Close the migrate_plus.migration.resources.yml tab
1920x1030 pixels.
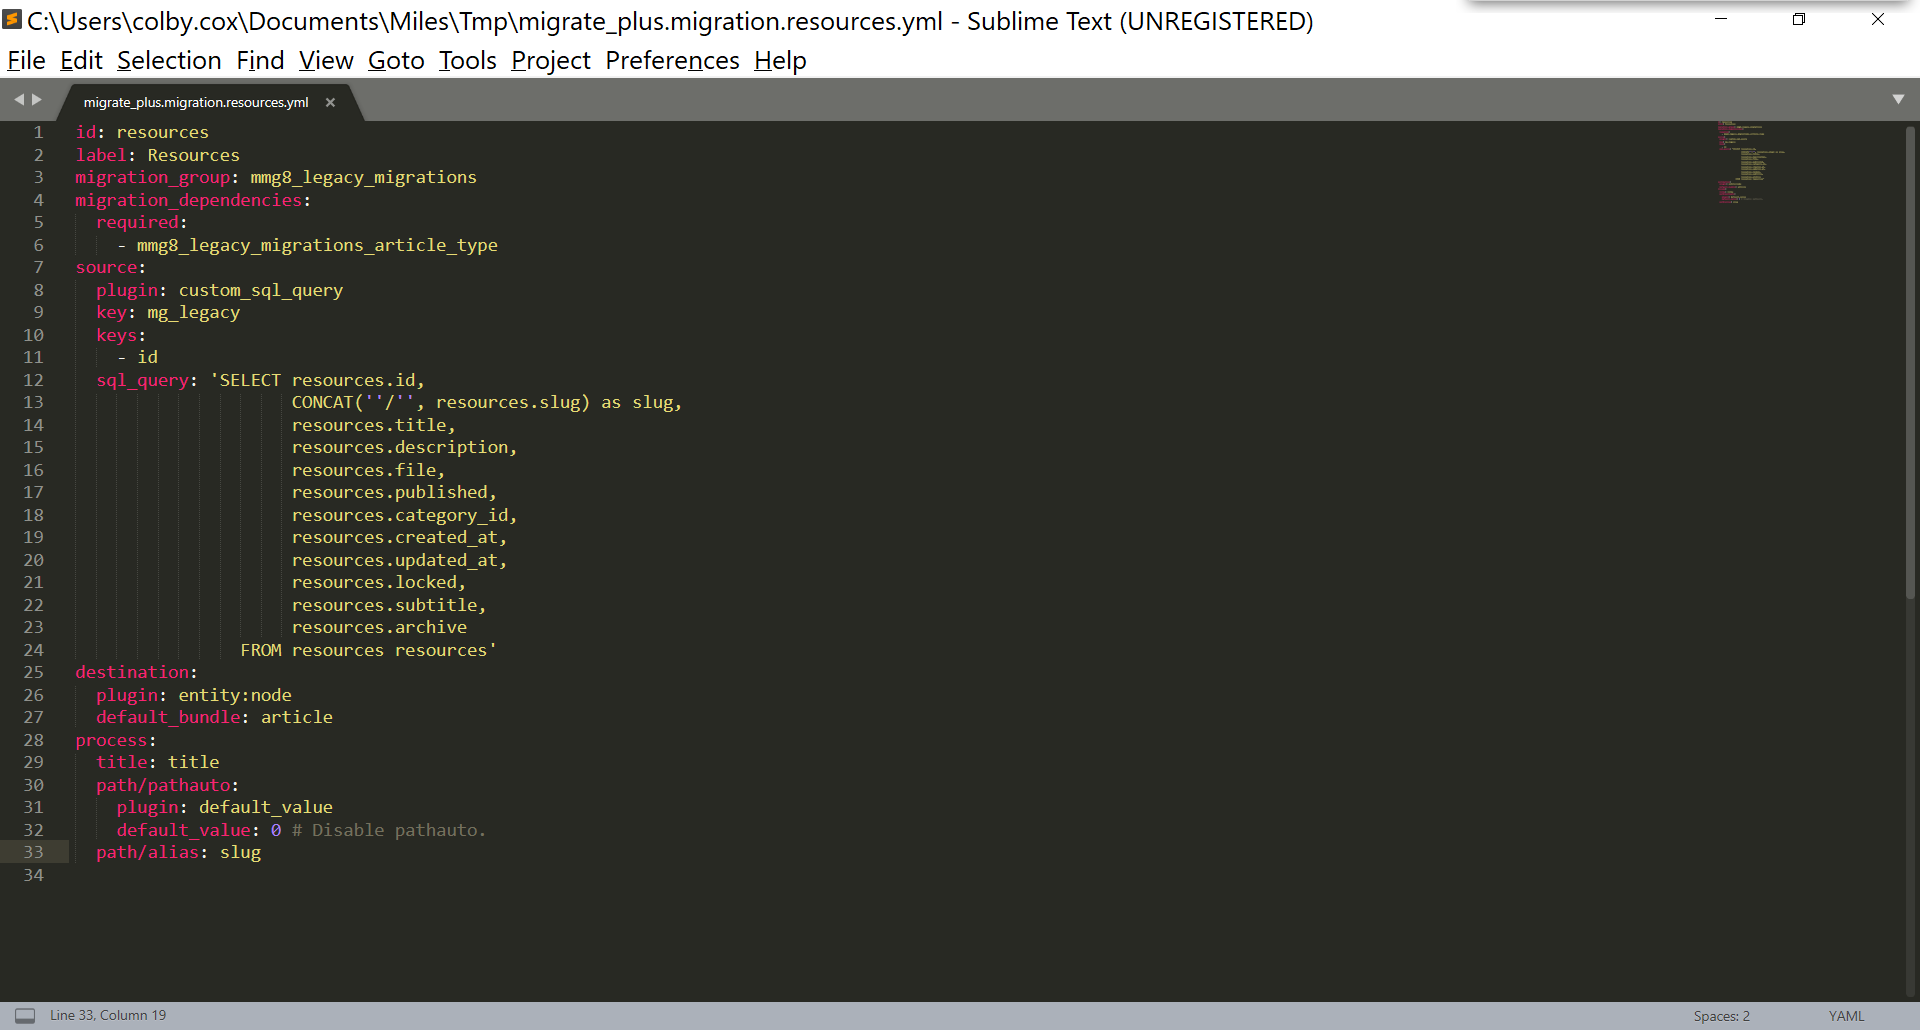coord(330,102)
